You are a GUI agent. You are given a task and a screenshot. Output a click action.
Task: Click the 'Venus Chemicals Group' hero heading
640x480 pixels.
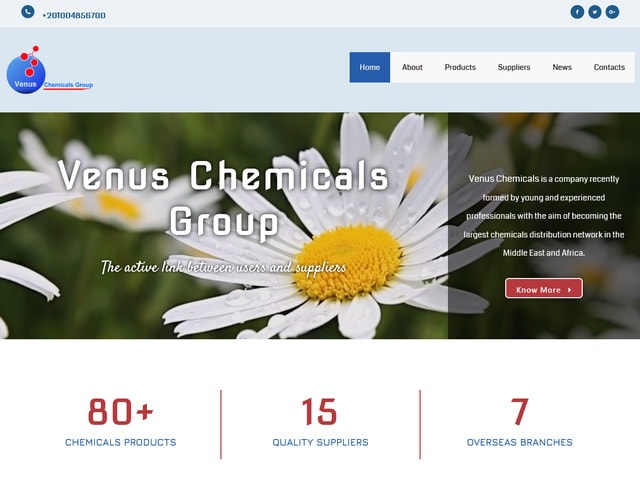pos(224,198)
